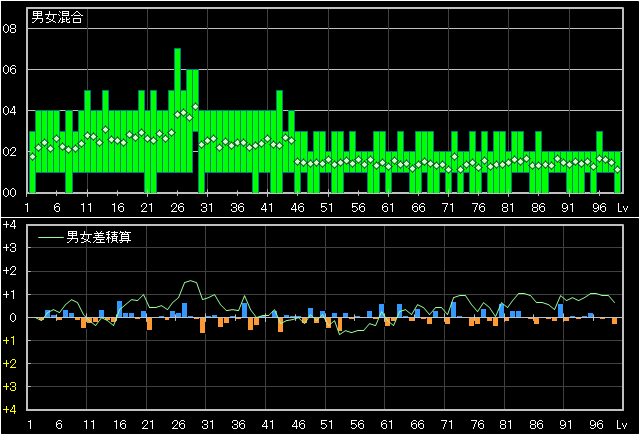Click x-axis label 56 in 男女混合 chart

coord(358,208)
